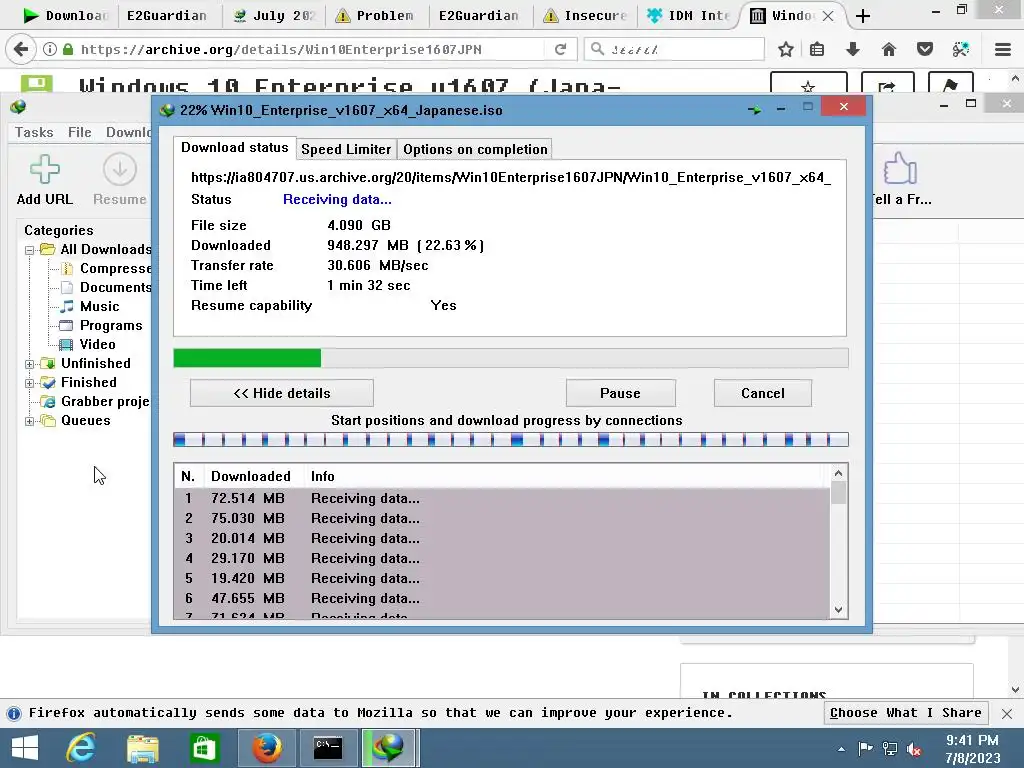
Task: Open the File menu in IDM
Action: coord(80,133)
